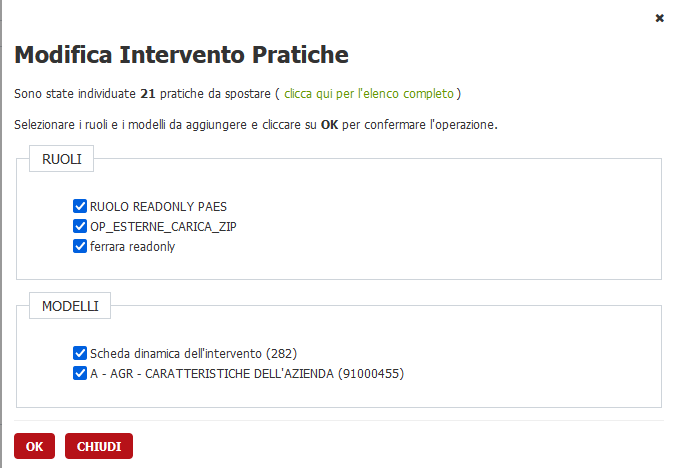Click the 'A - AGR - CARATTERISTICHE DELL'AZIENDA (91000455)' label text

(246, 373)
